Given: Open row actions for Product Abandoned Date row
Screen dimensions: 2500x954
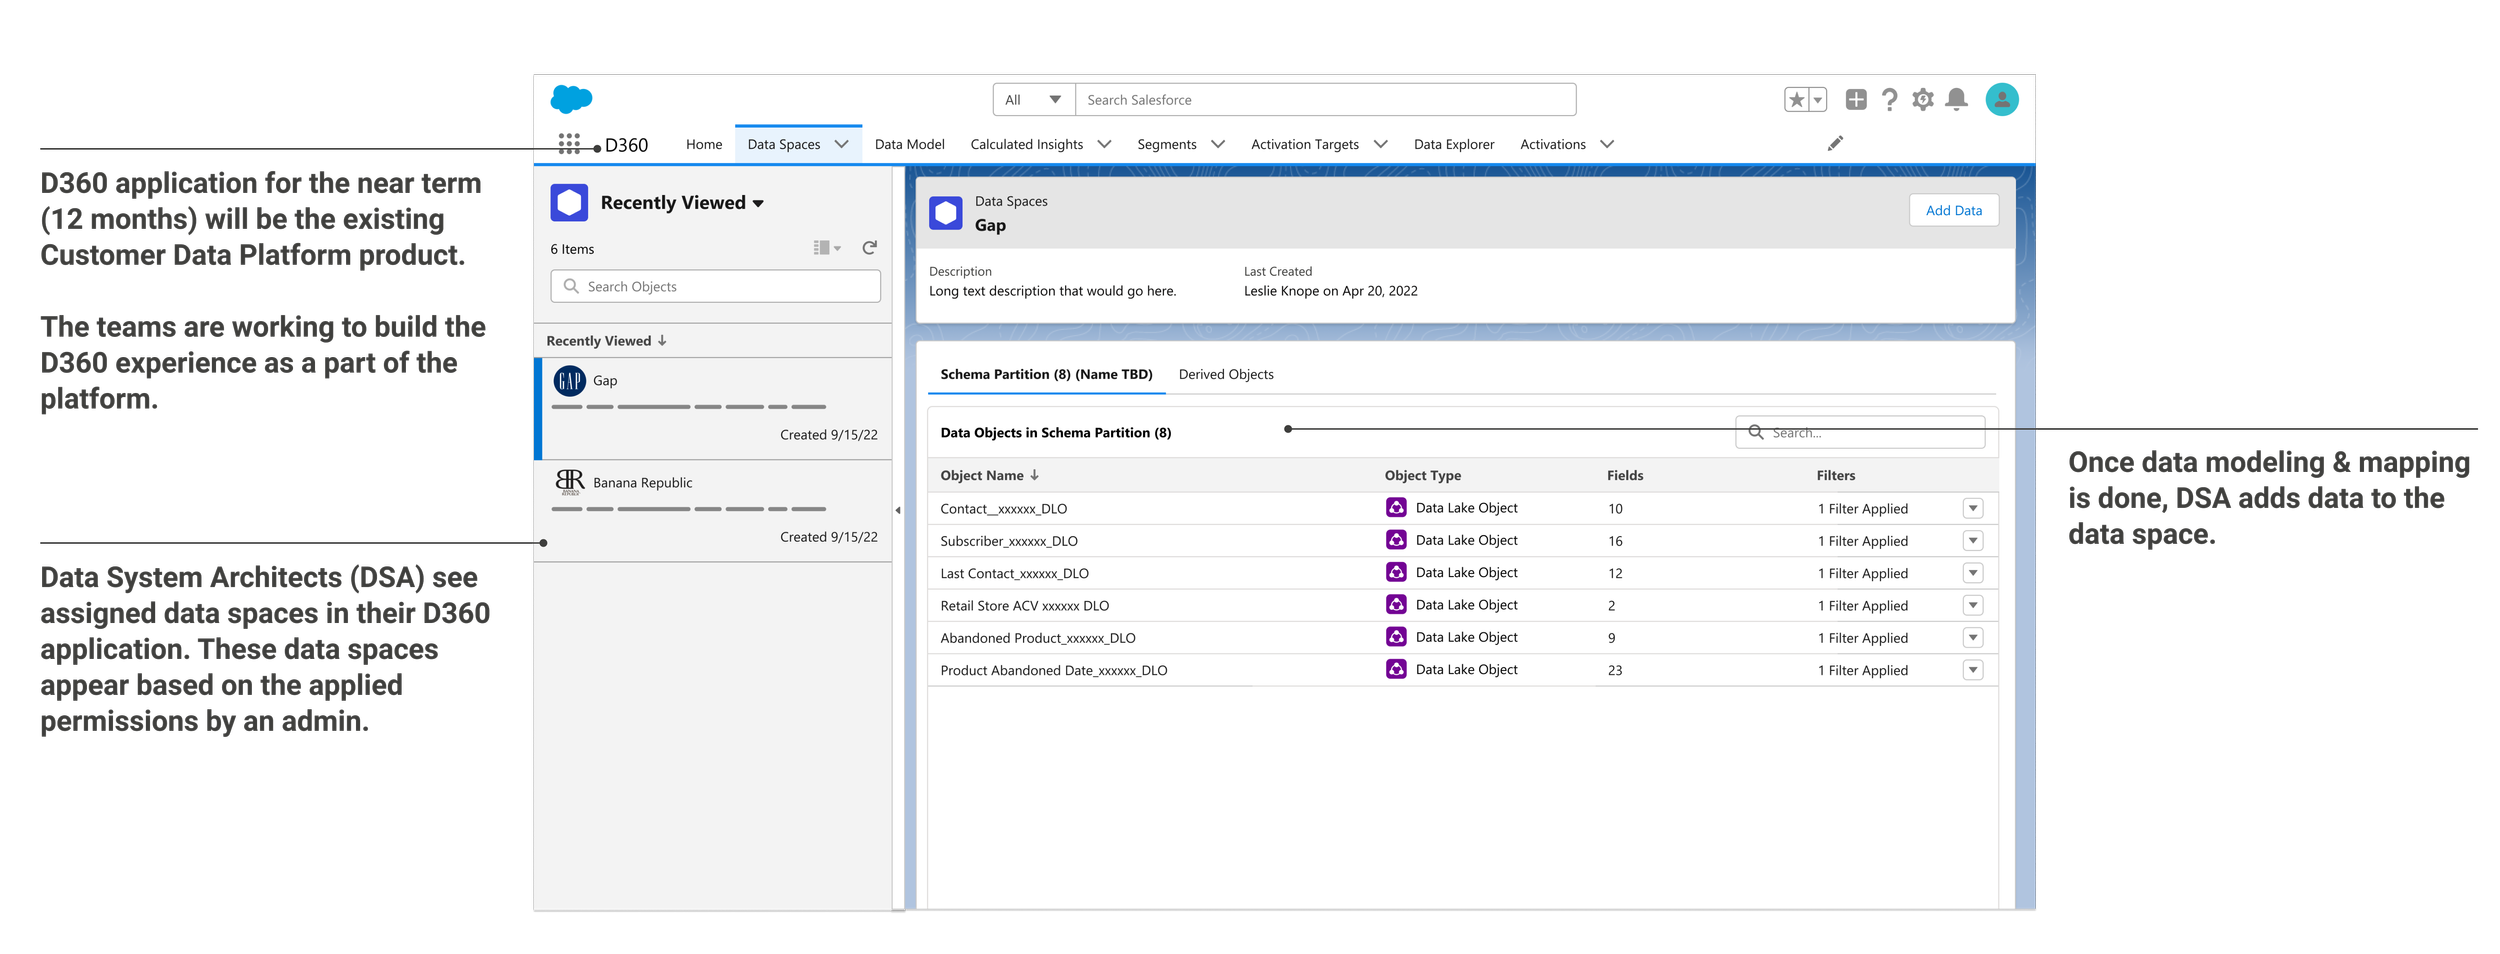Looking at the screenshot, I should (x=1973, y=670).
